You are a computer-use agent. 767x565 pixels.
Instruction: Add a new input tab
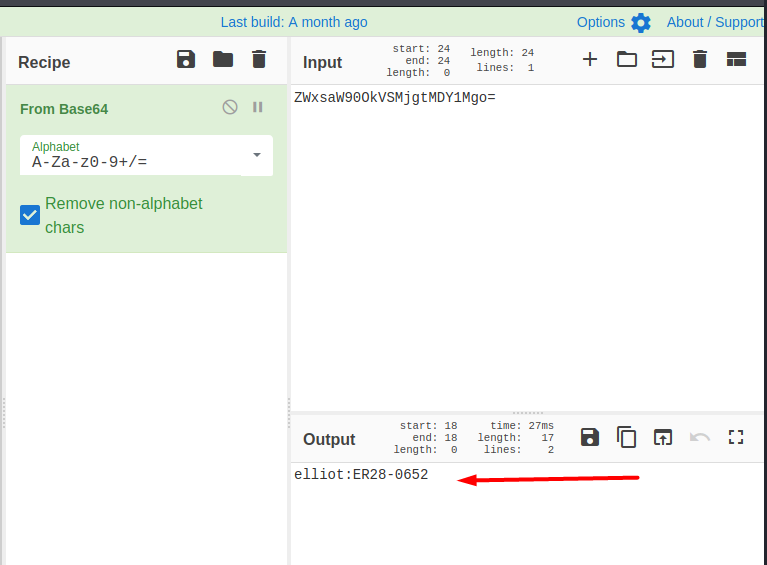click(590, 59)
